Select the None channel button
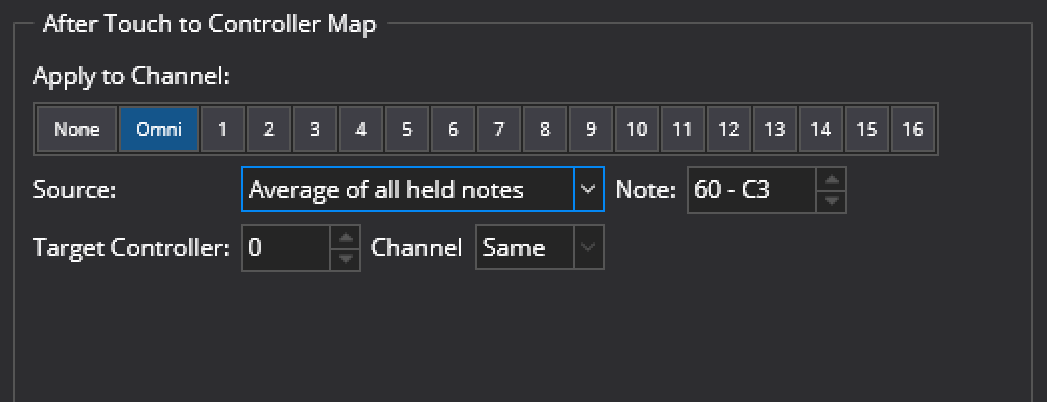 (77, 130)
